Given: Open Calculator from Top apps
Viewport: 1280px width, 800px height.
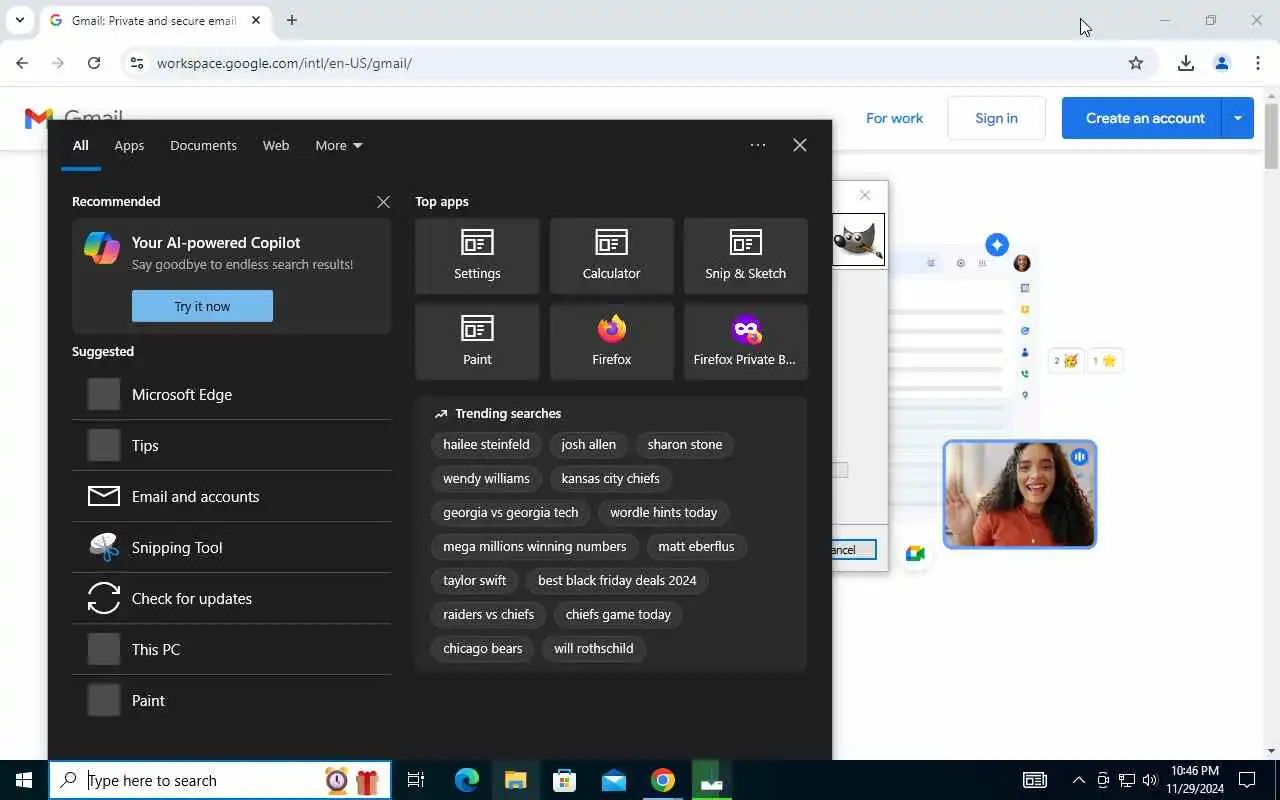Looking at the screenshot, I should pos(611,256).
